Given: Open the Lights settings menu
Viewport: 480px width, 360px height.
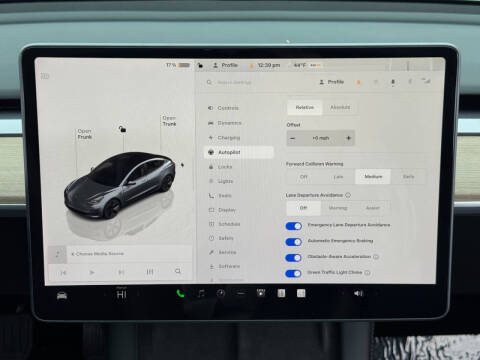Looking at the screenshot, I should coord(221,181).
